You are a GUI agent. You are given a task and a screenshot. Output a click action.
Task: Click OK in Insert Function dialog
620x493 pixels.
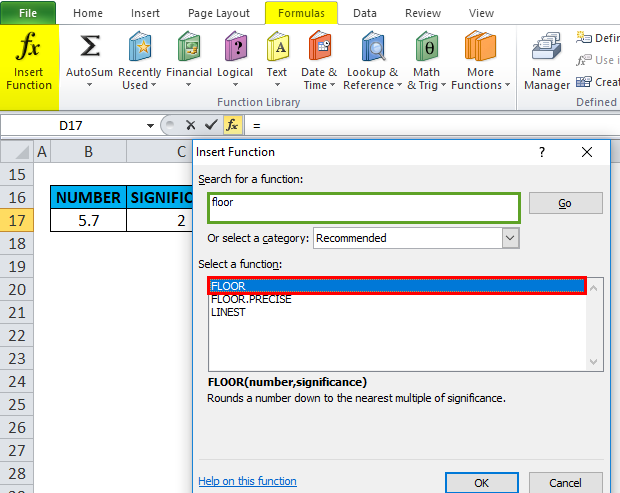pyautogui.click(x=482, y=483)
